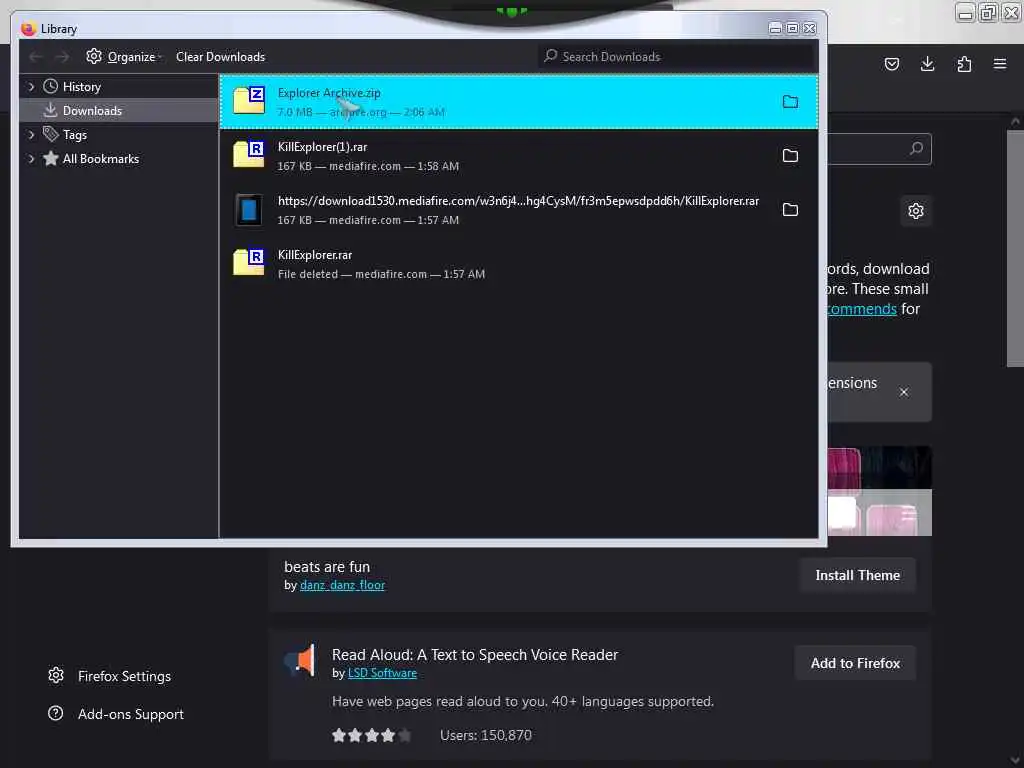Show KillExplorer(1).rar in folder
The width and height of the screenshot is (1024, 768).
(790, 155)
